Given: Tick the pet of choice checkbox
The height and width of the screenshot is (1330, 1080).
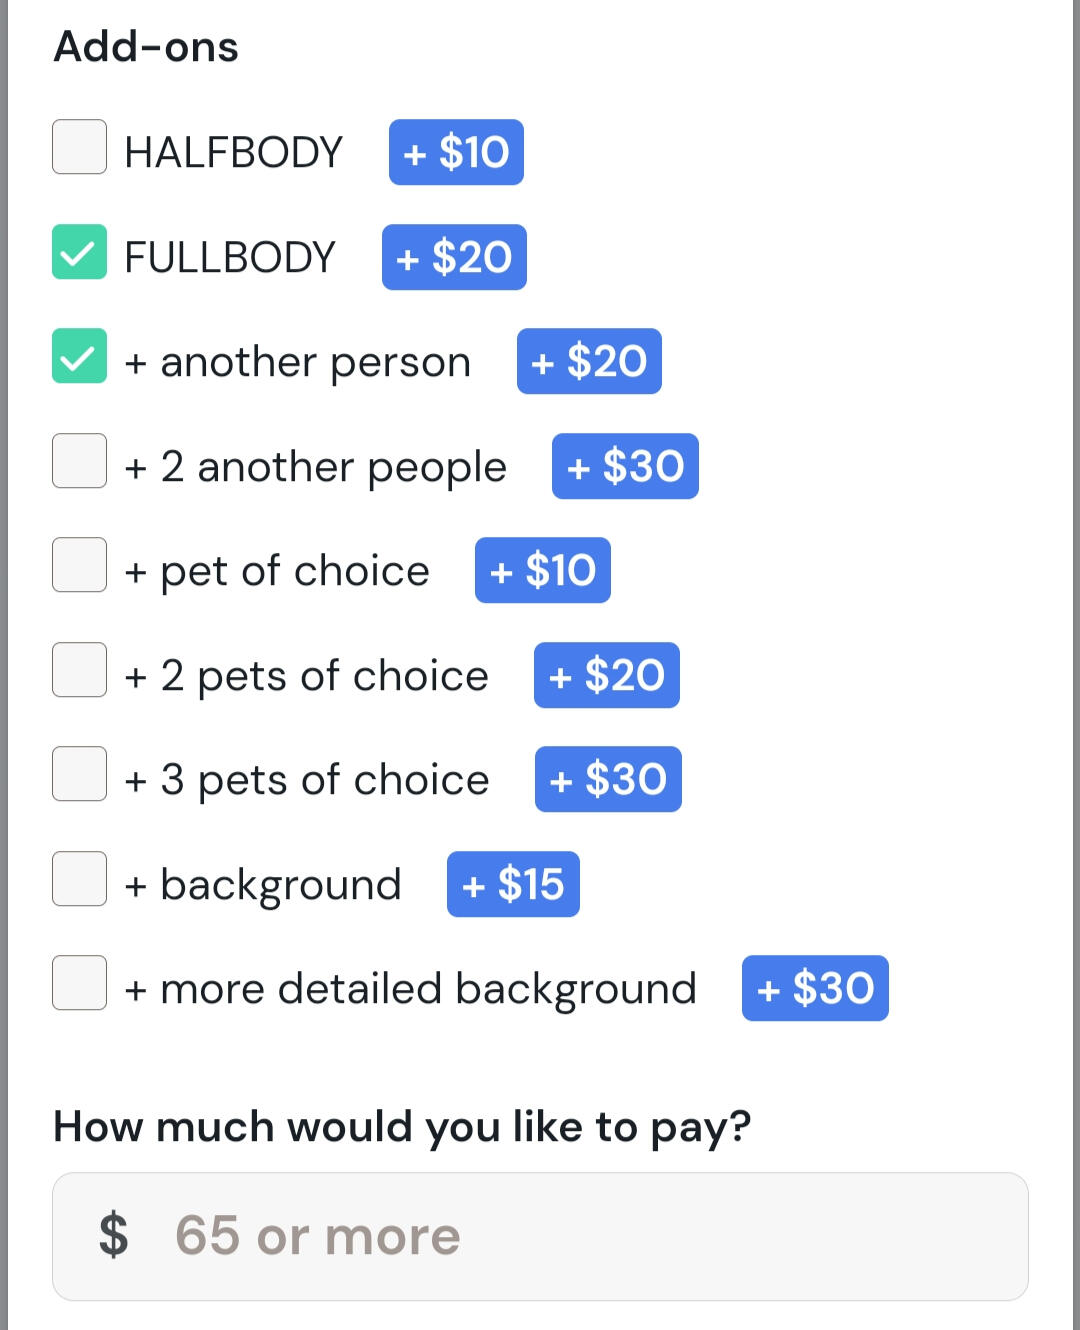Looking at the screenshot, I should 80,565.
